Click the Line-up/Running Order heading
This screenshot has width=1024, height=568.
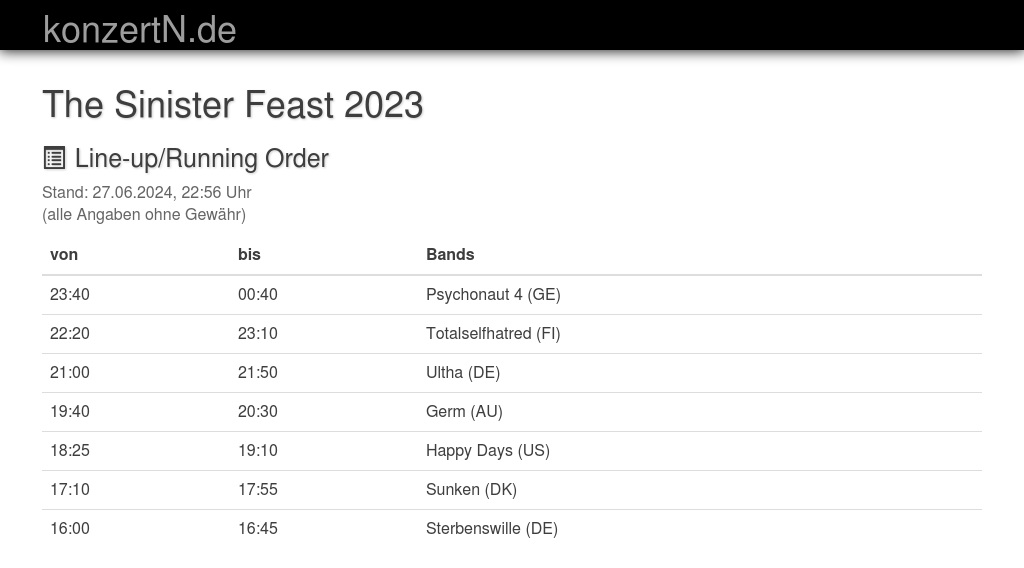(x=201, y=158)
